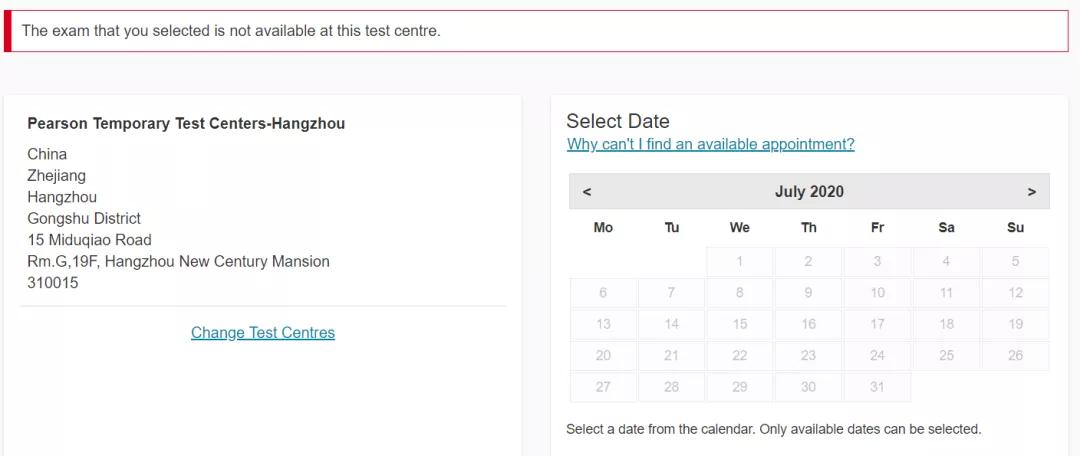Click the July 2020 month header
This screenshot has height=456, width=1080.
(809, 192)
